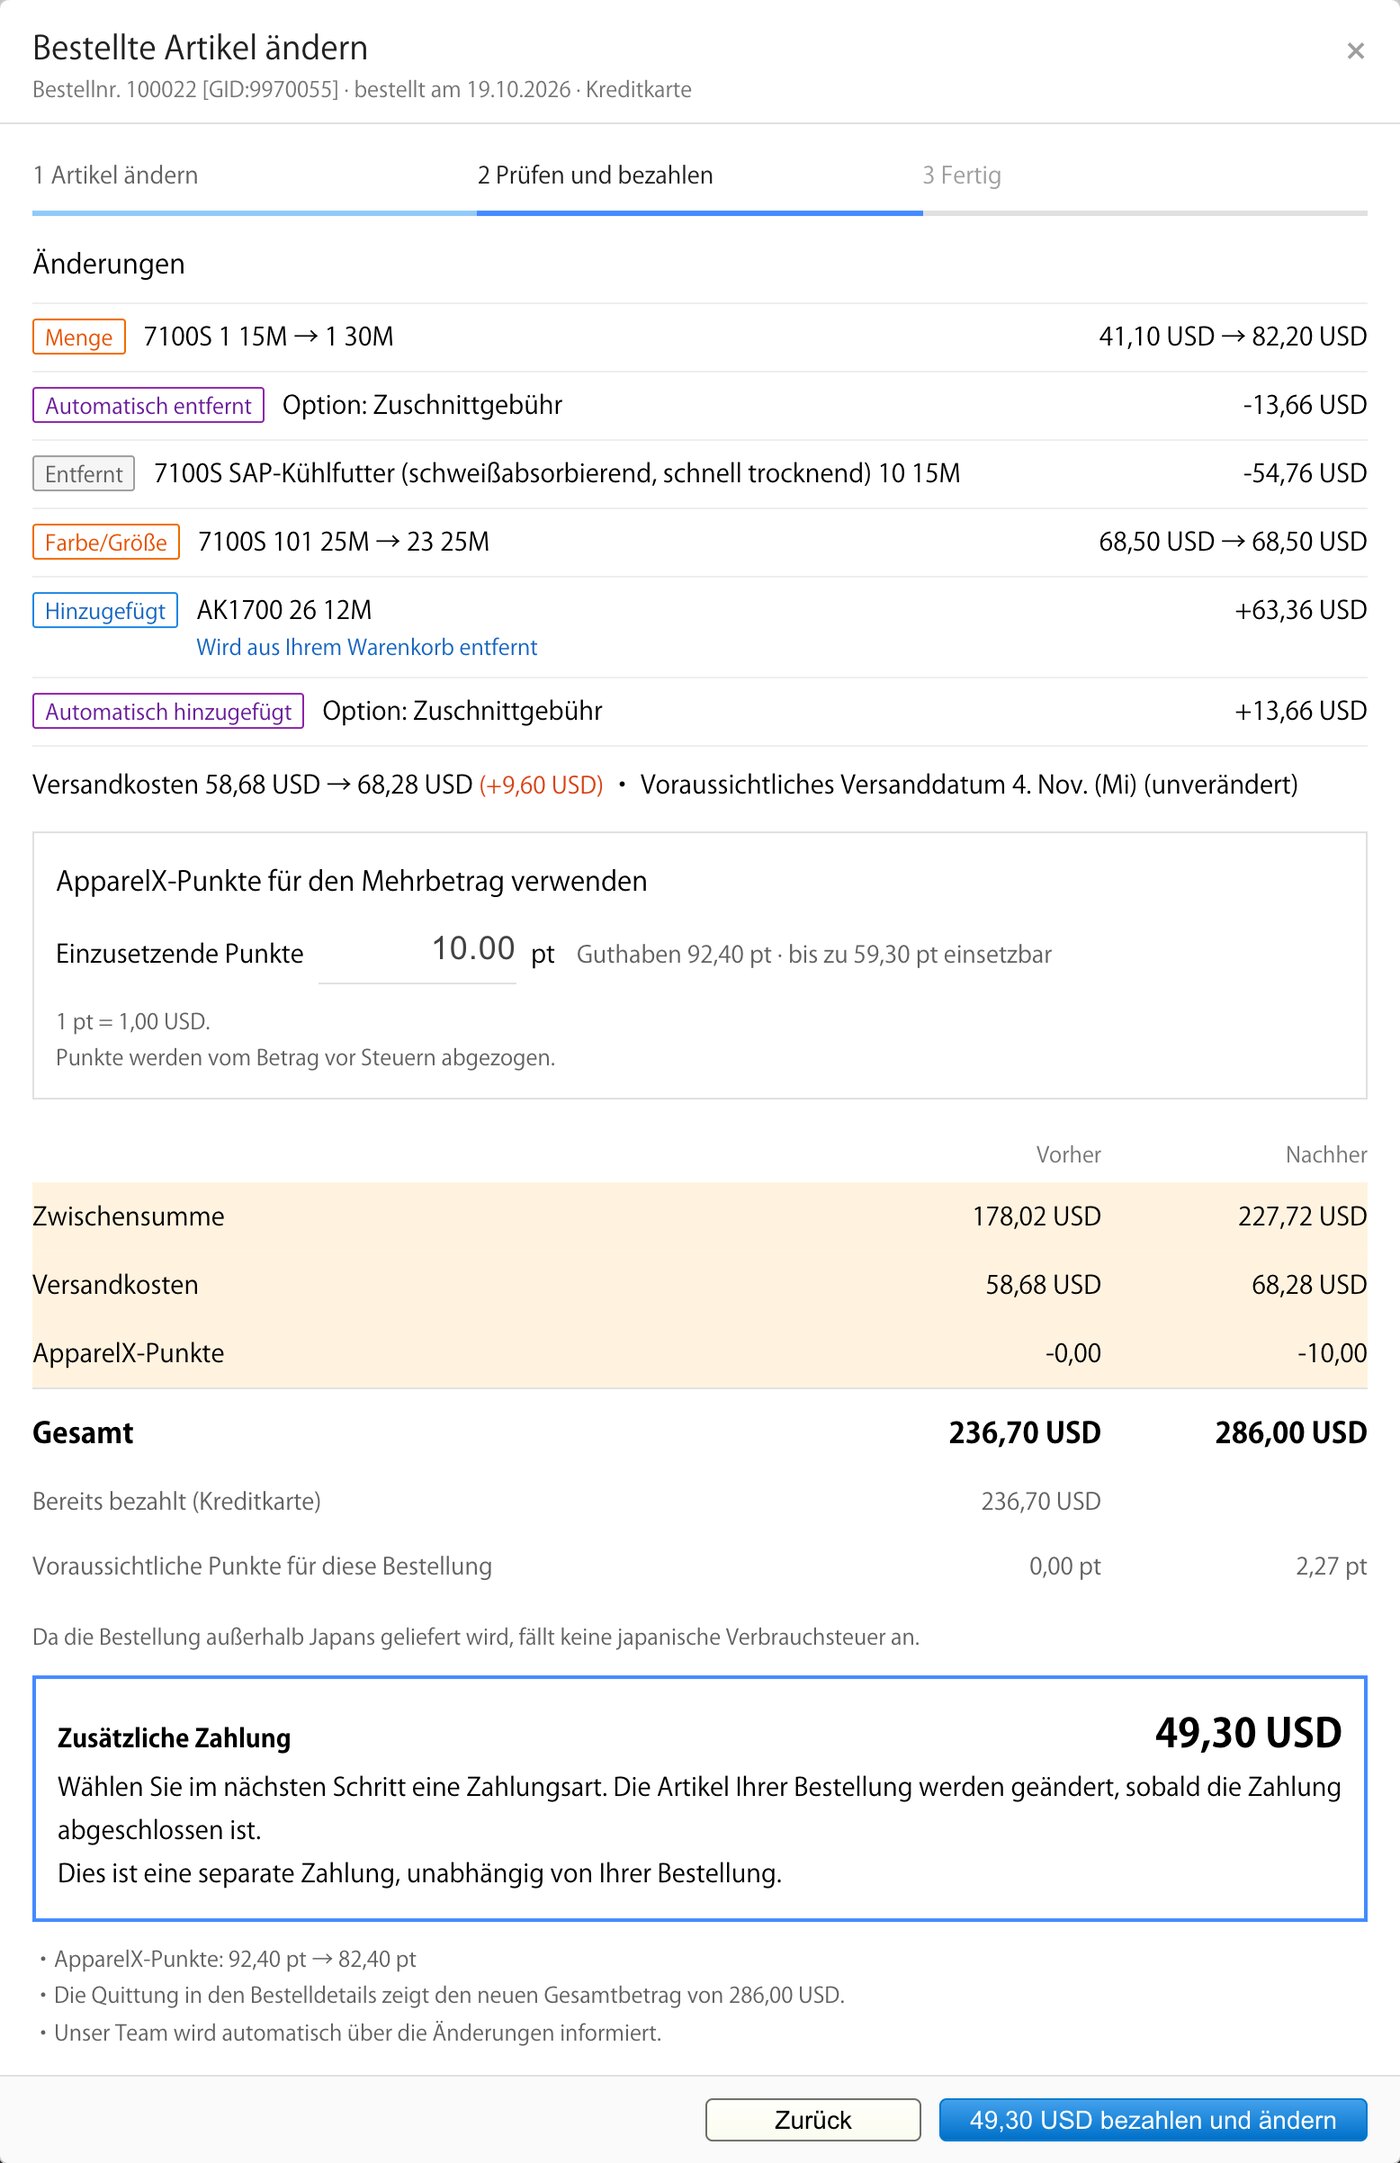The image size is (1400, 2163).
Task: Close the Bestellte Artikel ändern dialog
Action: [x=1355, y=51]
